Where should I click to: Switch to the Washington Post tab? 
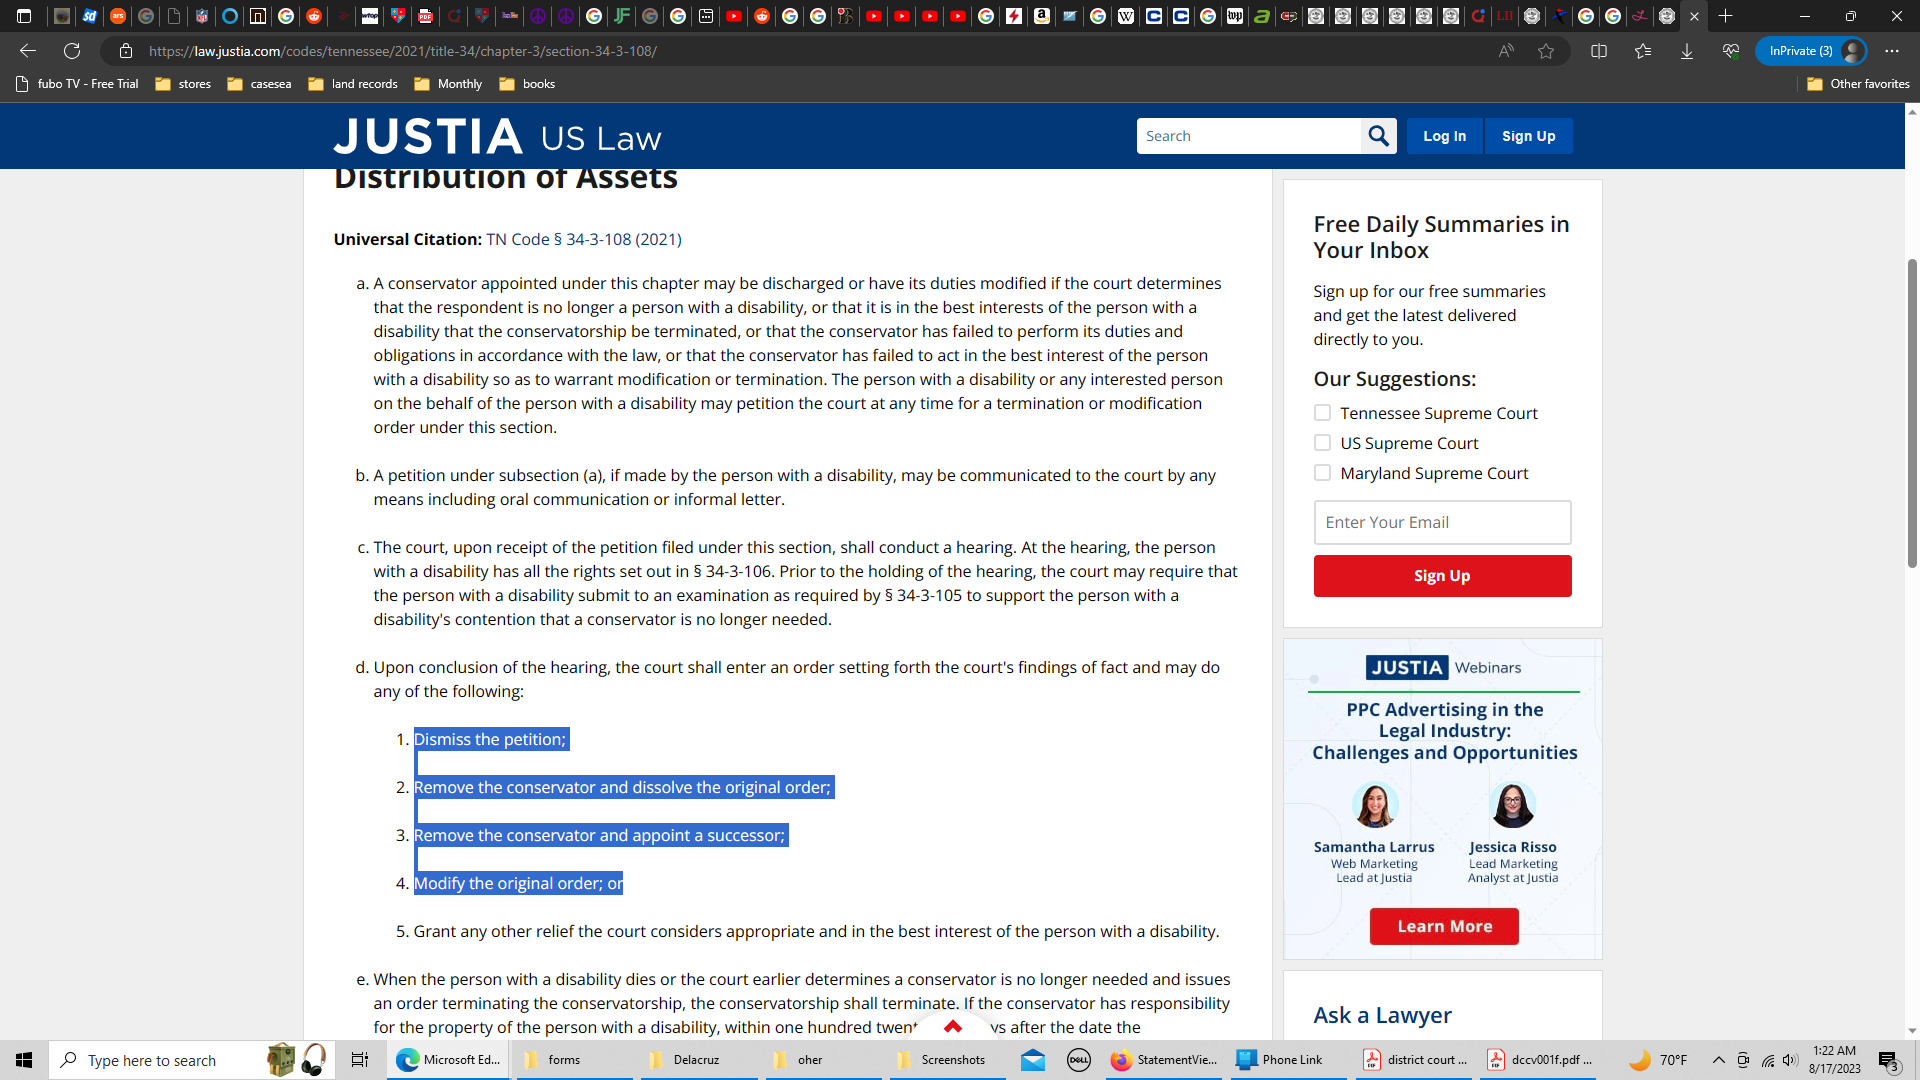pyautogui.click(x=1235, y=16)
